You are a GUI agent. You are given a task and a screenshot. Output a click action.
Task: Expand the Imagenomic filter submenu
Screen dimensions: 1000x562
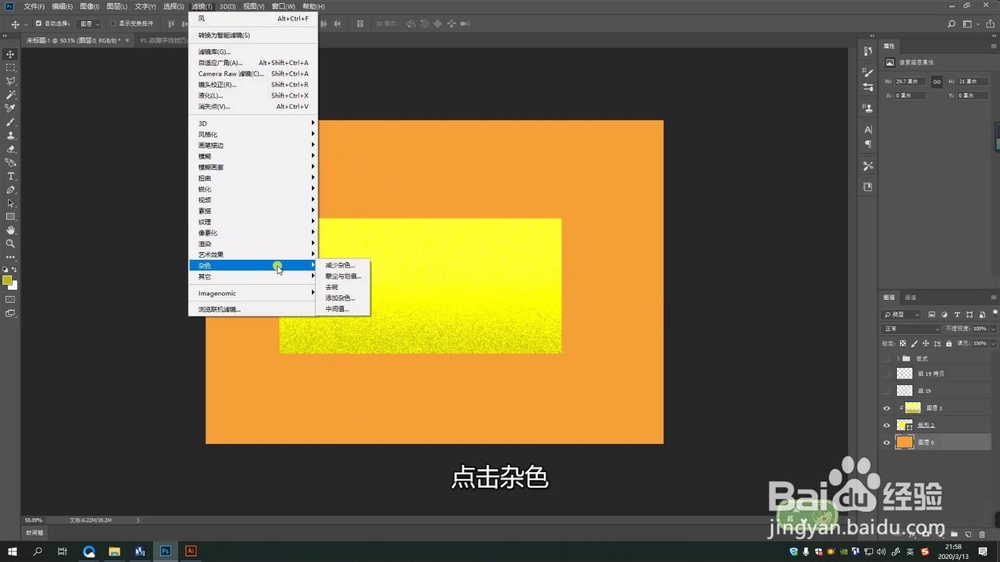tap(253, 293)
